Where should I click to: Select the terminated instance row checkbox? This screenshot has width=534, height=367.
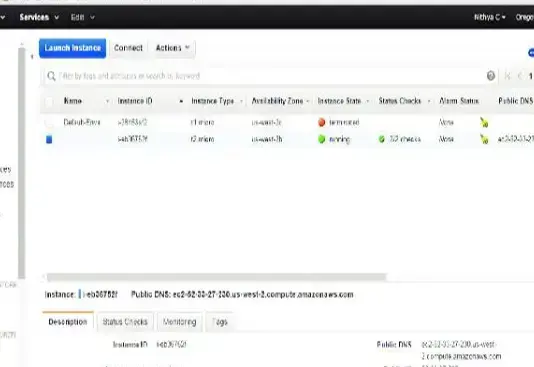49,122
